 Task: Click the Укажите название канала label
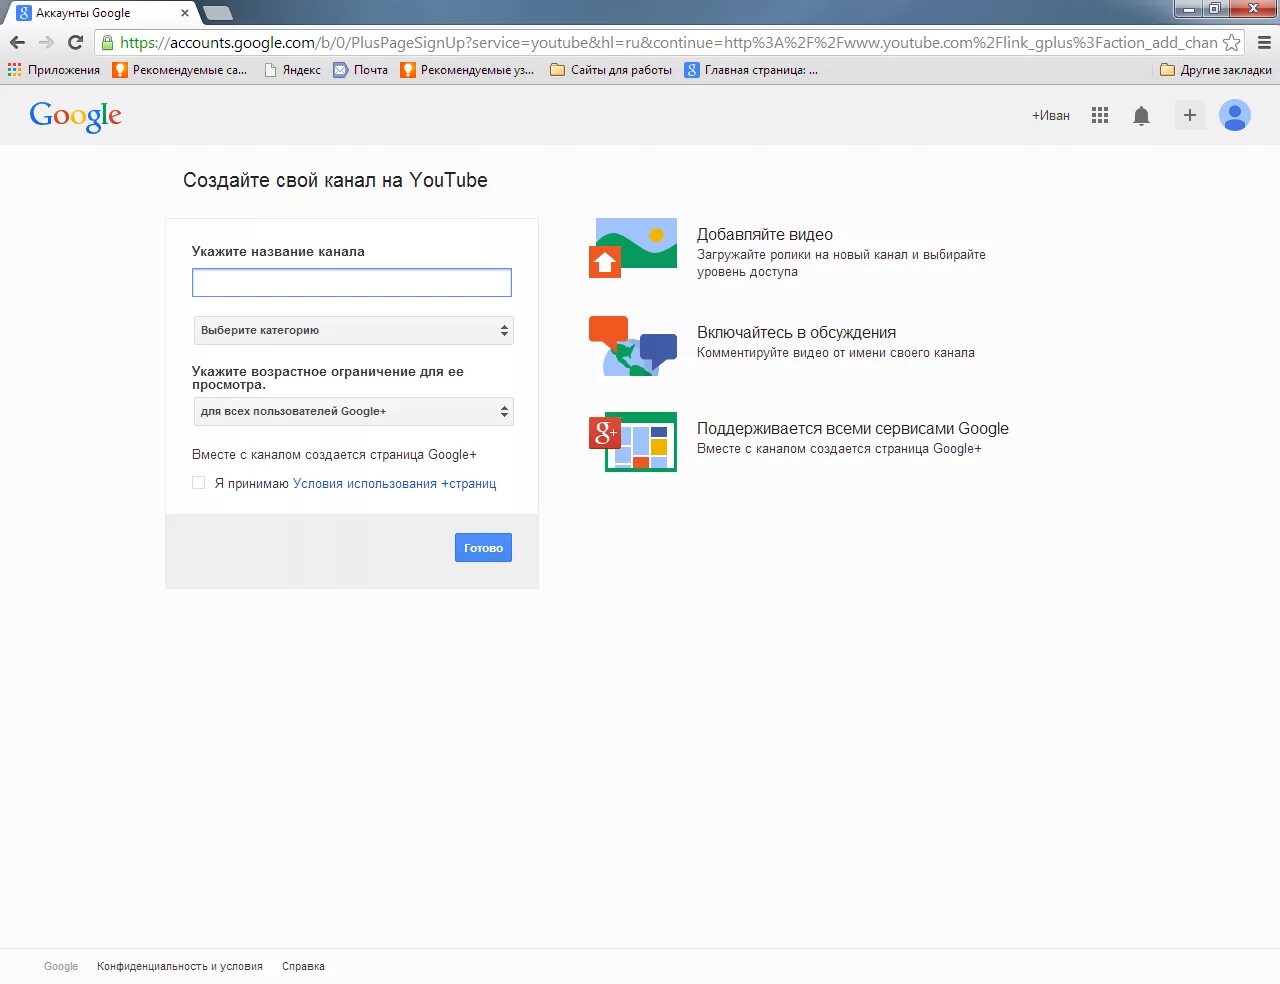278,251
